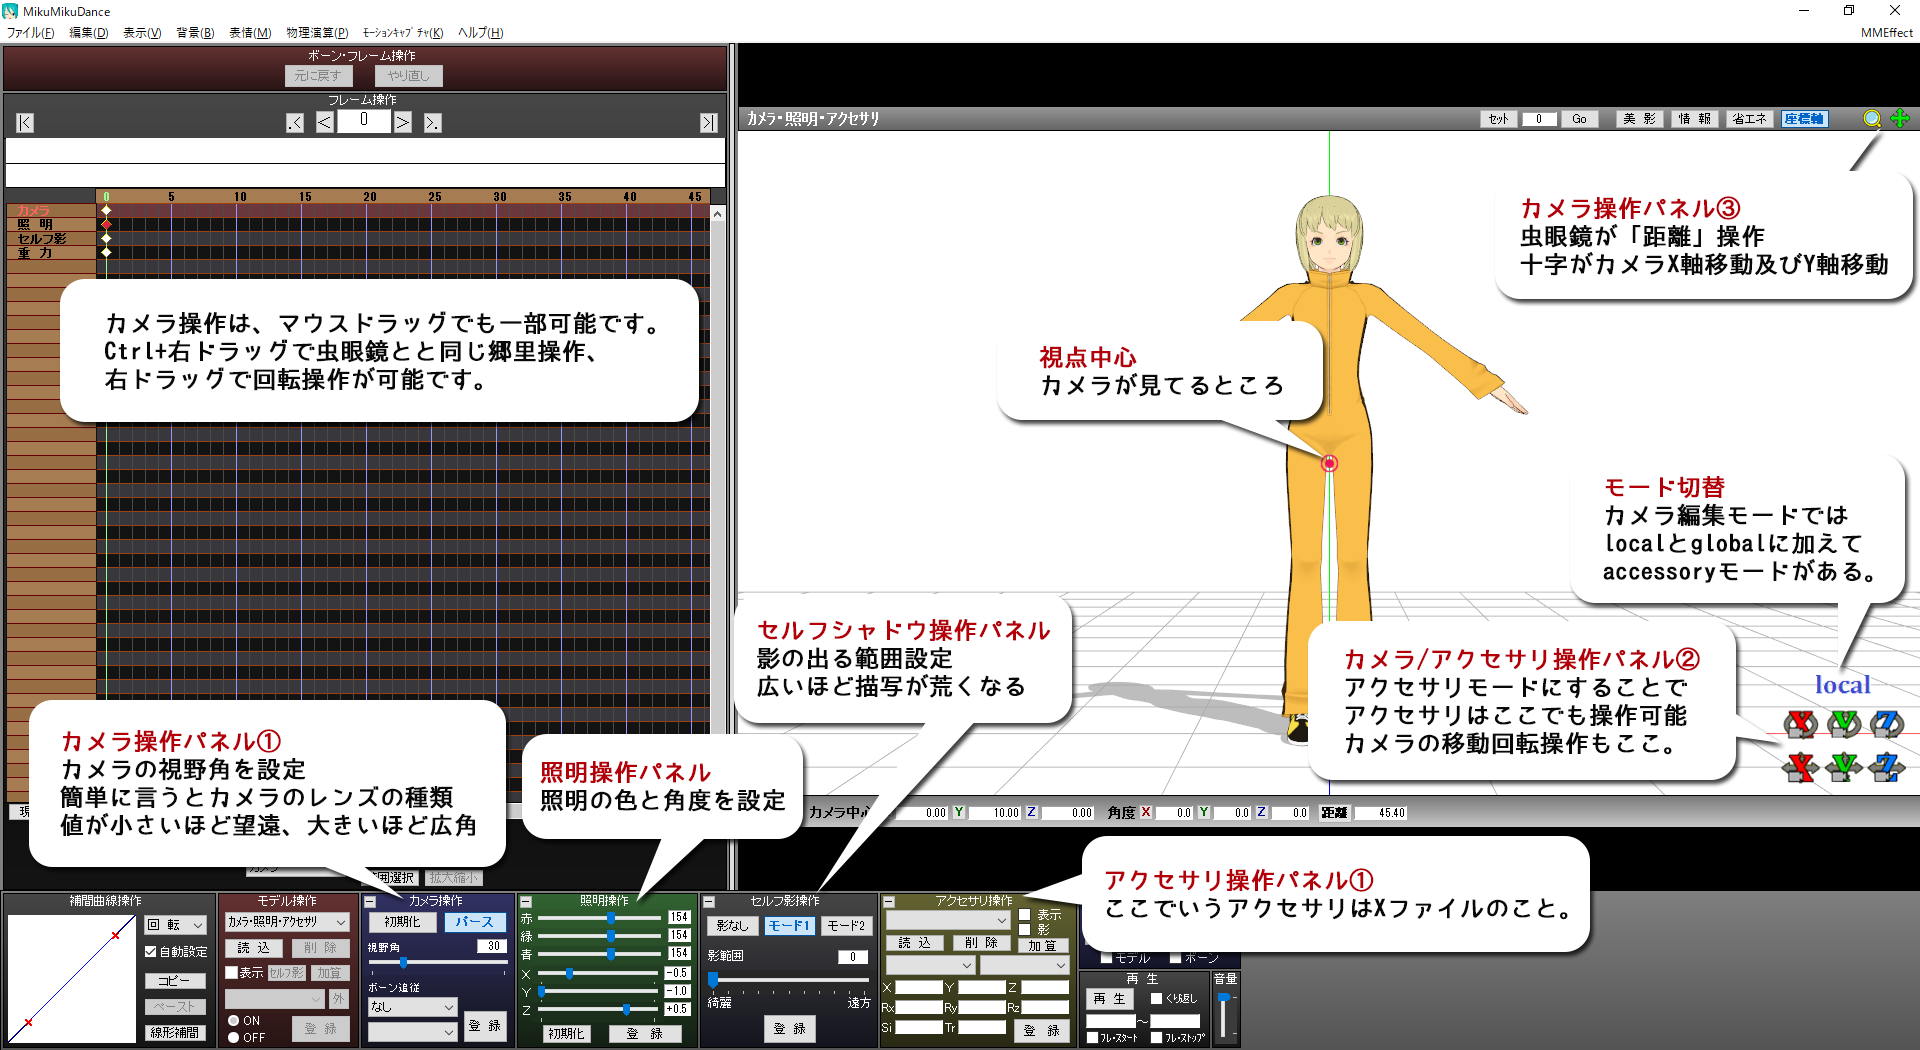Enable the 表示 checkbox in accessory panel
The image size is (1920, 1050).
pos(1025,915)
